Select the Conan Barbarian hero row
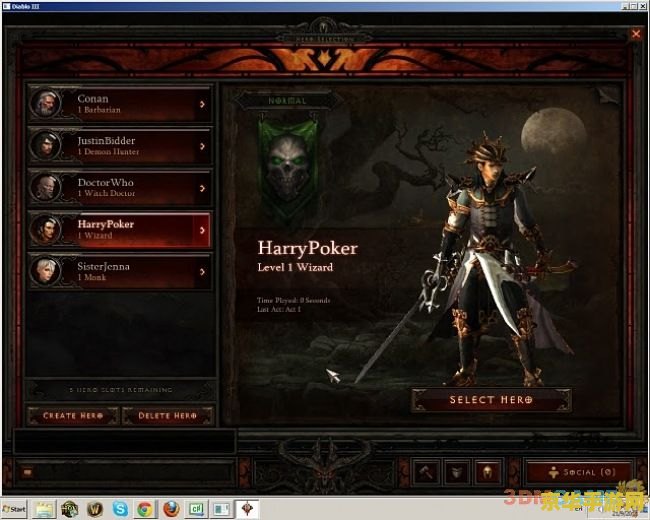The width and height of the screenshot is (650, 520). coord(120,104)
